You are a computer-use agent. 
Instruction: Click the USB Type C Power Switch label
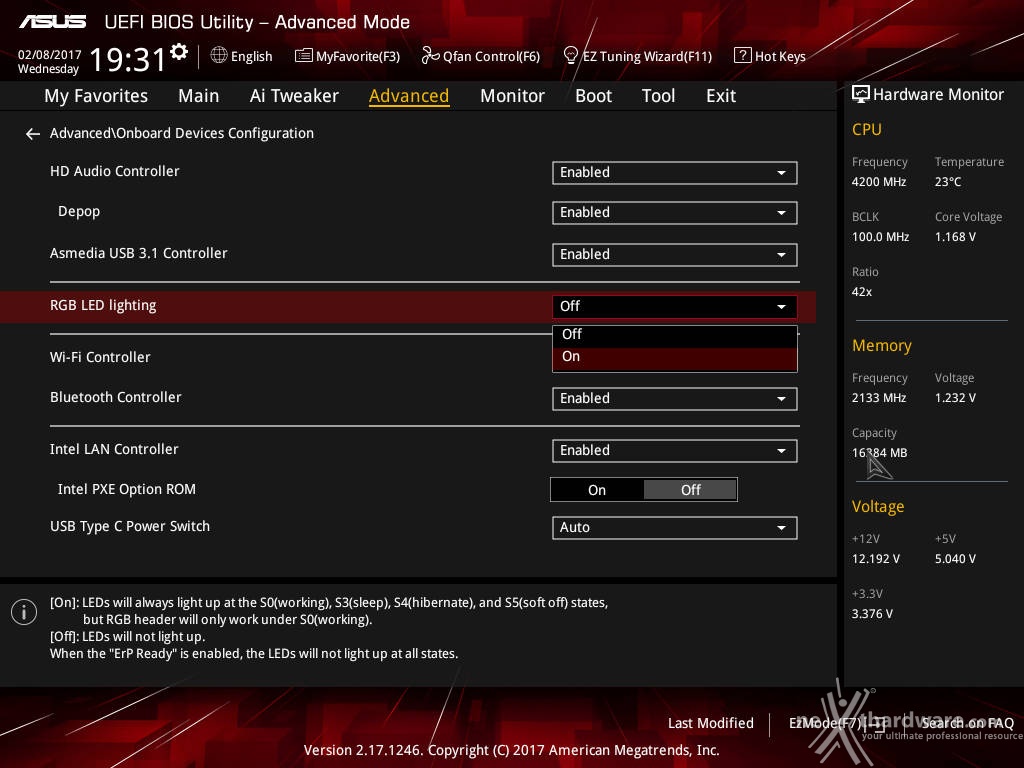pyautogui.click(x=130, y=526)
